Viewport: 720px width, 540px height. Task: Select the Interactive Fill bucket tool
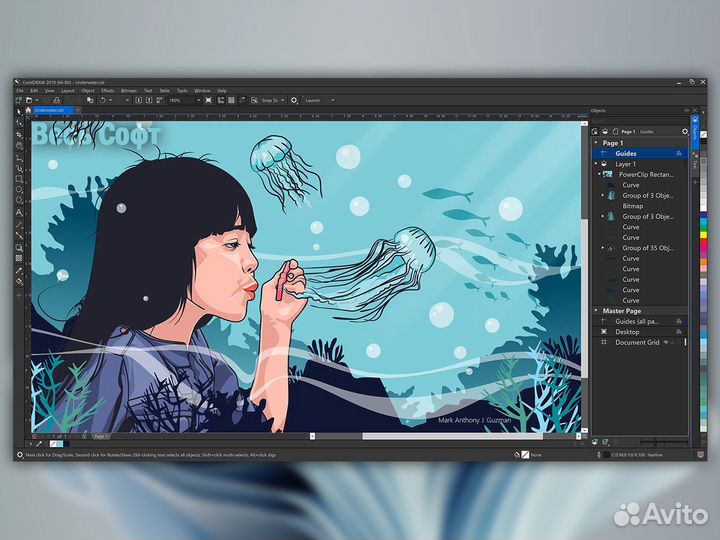pos(19,282)
